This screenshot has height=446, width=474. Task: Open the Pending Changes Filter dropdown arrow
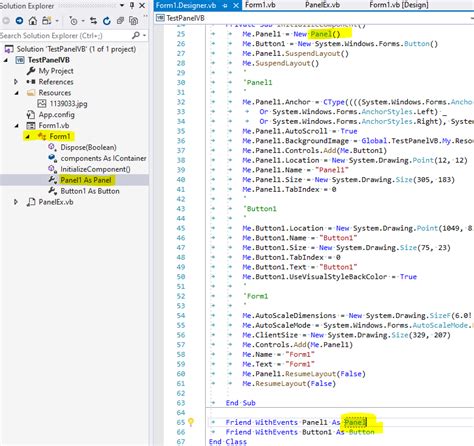pos(83,21)
